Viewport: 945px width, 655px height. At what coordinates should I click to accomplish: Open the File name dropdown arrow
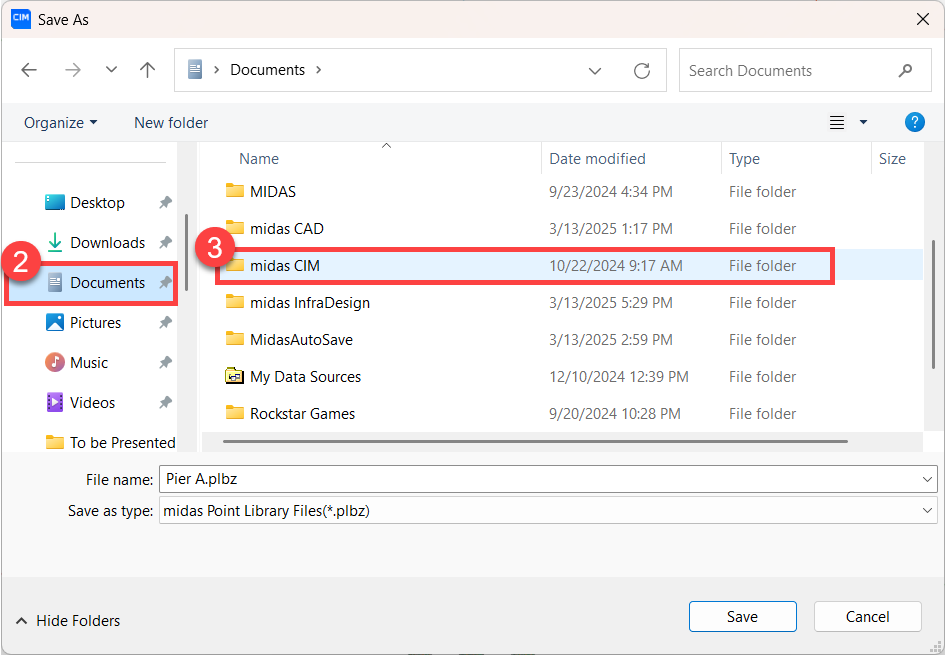(x=927, y=480)
